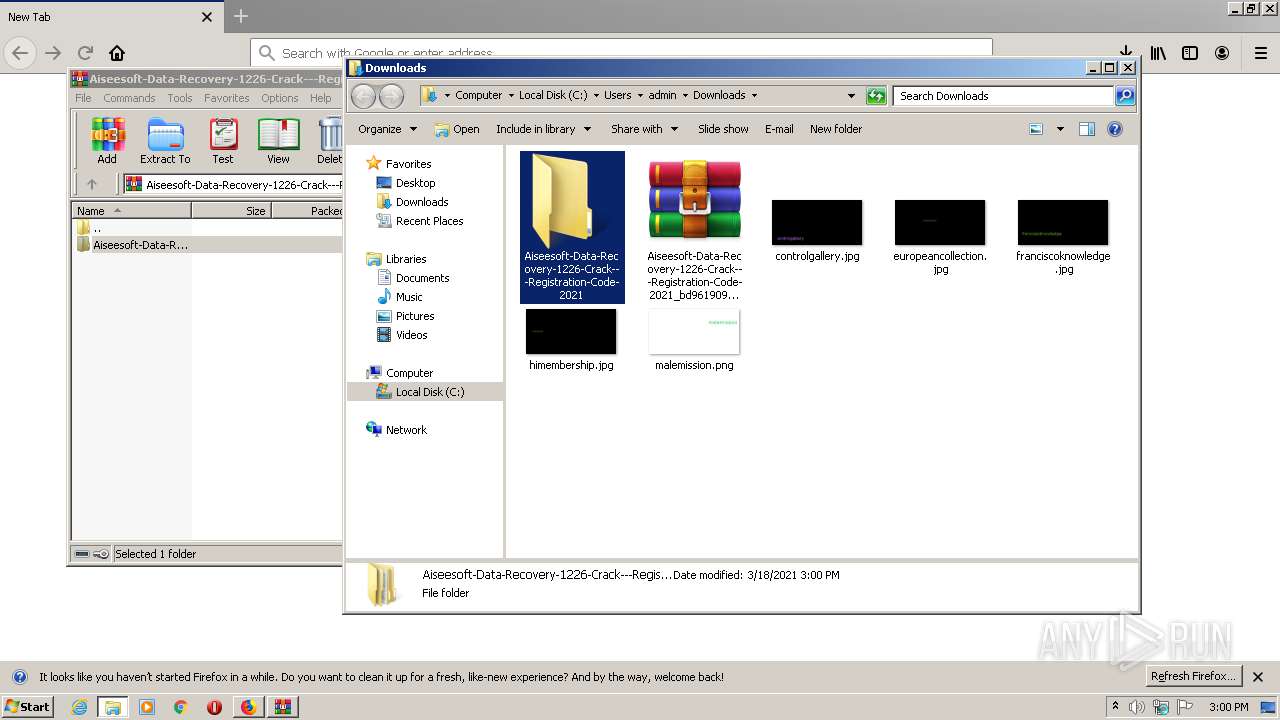Click the Chrome taskbar icon

[180, 707]
